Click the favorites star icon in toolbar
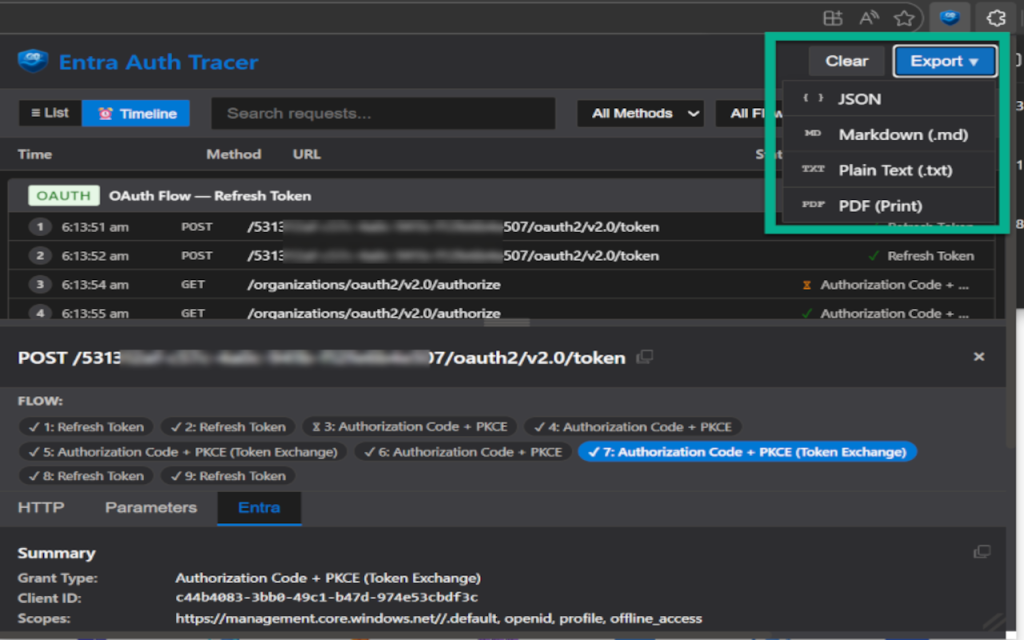Image resolution: width=1024 pixels, height=640 pixels. click(x=904, y=18)
